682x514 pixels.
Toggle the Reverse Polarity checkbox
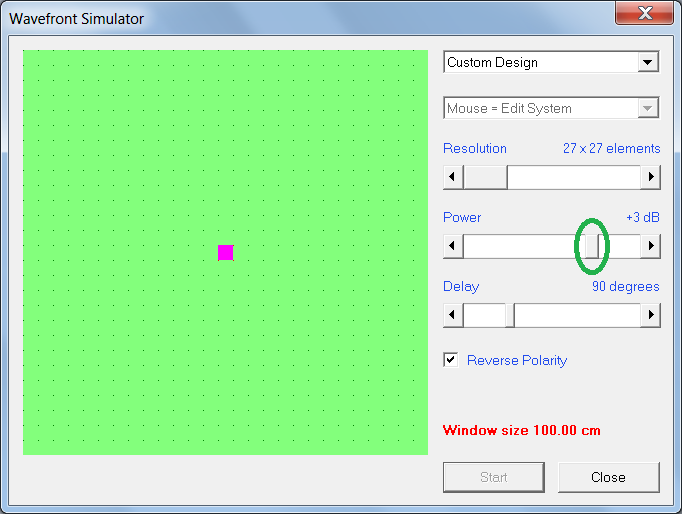coord(451,360)
